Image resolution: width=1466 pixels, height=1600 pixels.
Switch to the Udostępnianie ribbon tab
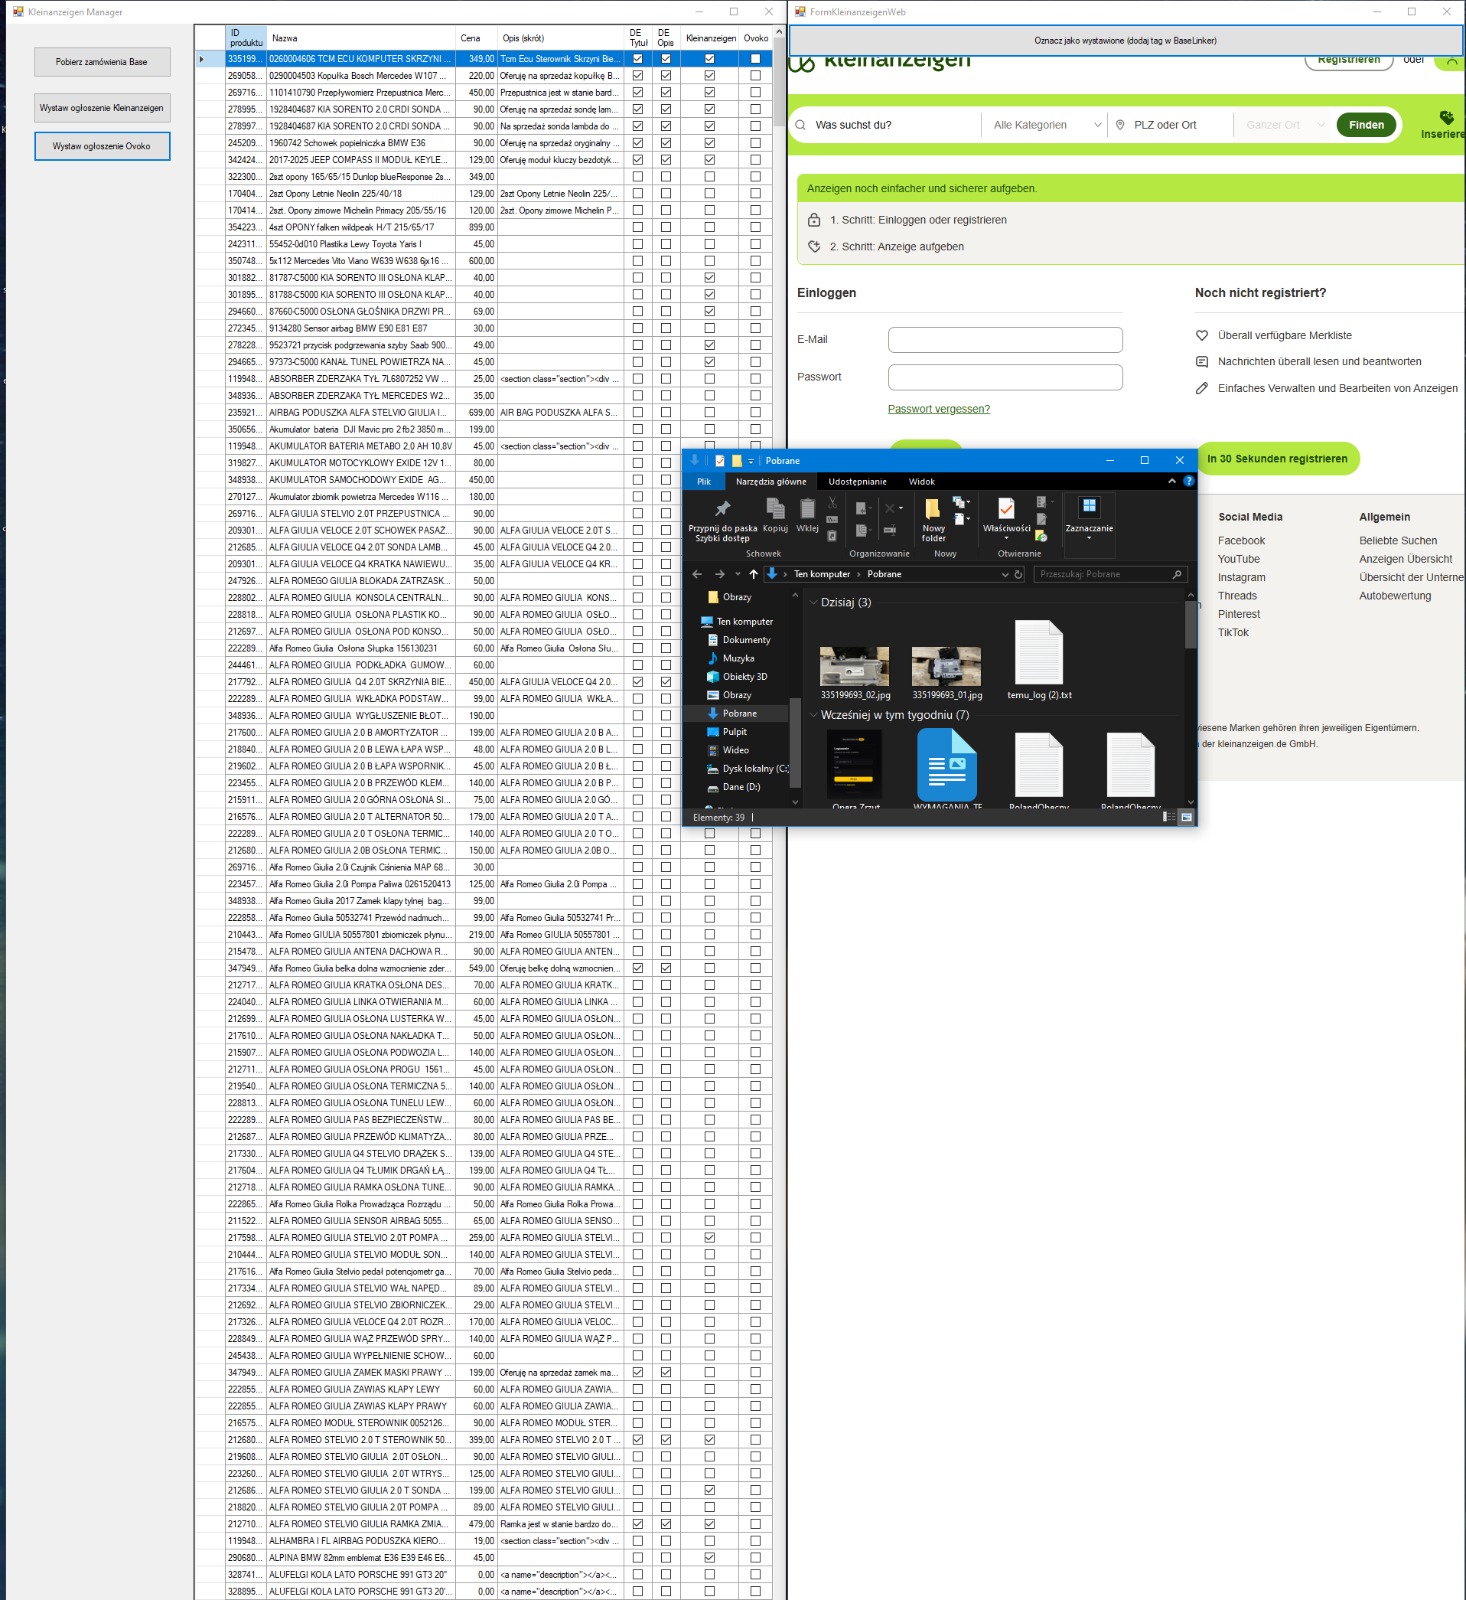(857, 481)
